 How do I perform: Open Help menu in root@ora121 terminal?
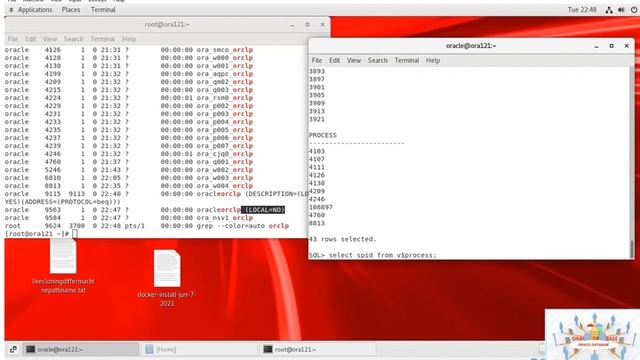129,39
